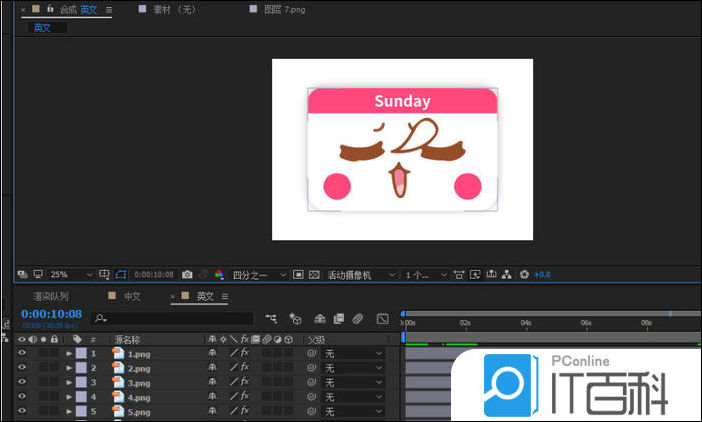Toggle the mask and shape path visibility icon

pos(122,274)
